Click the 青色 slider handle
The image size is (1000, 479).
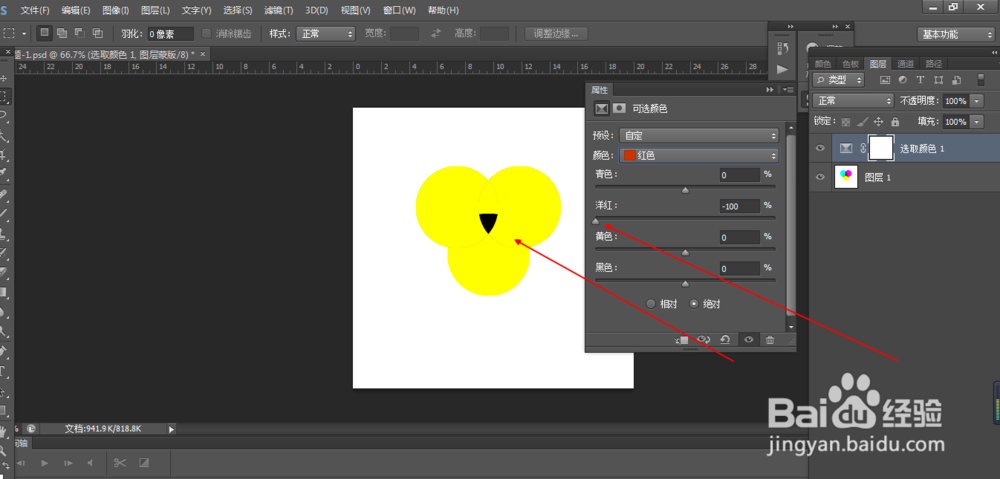686,190
